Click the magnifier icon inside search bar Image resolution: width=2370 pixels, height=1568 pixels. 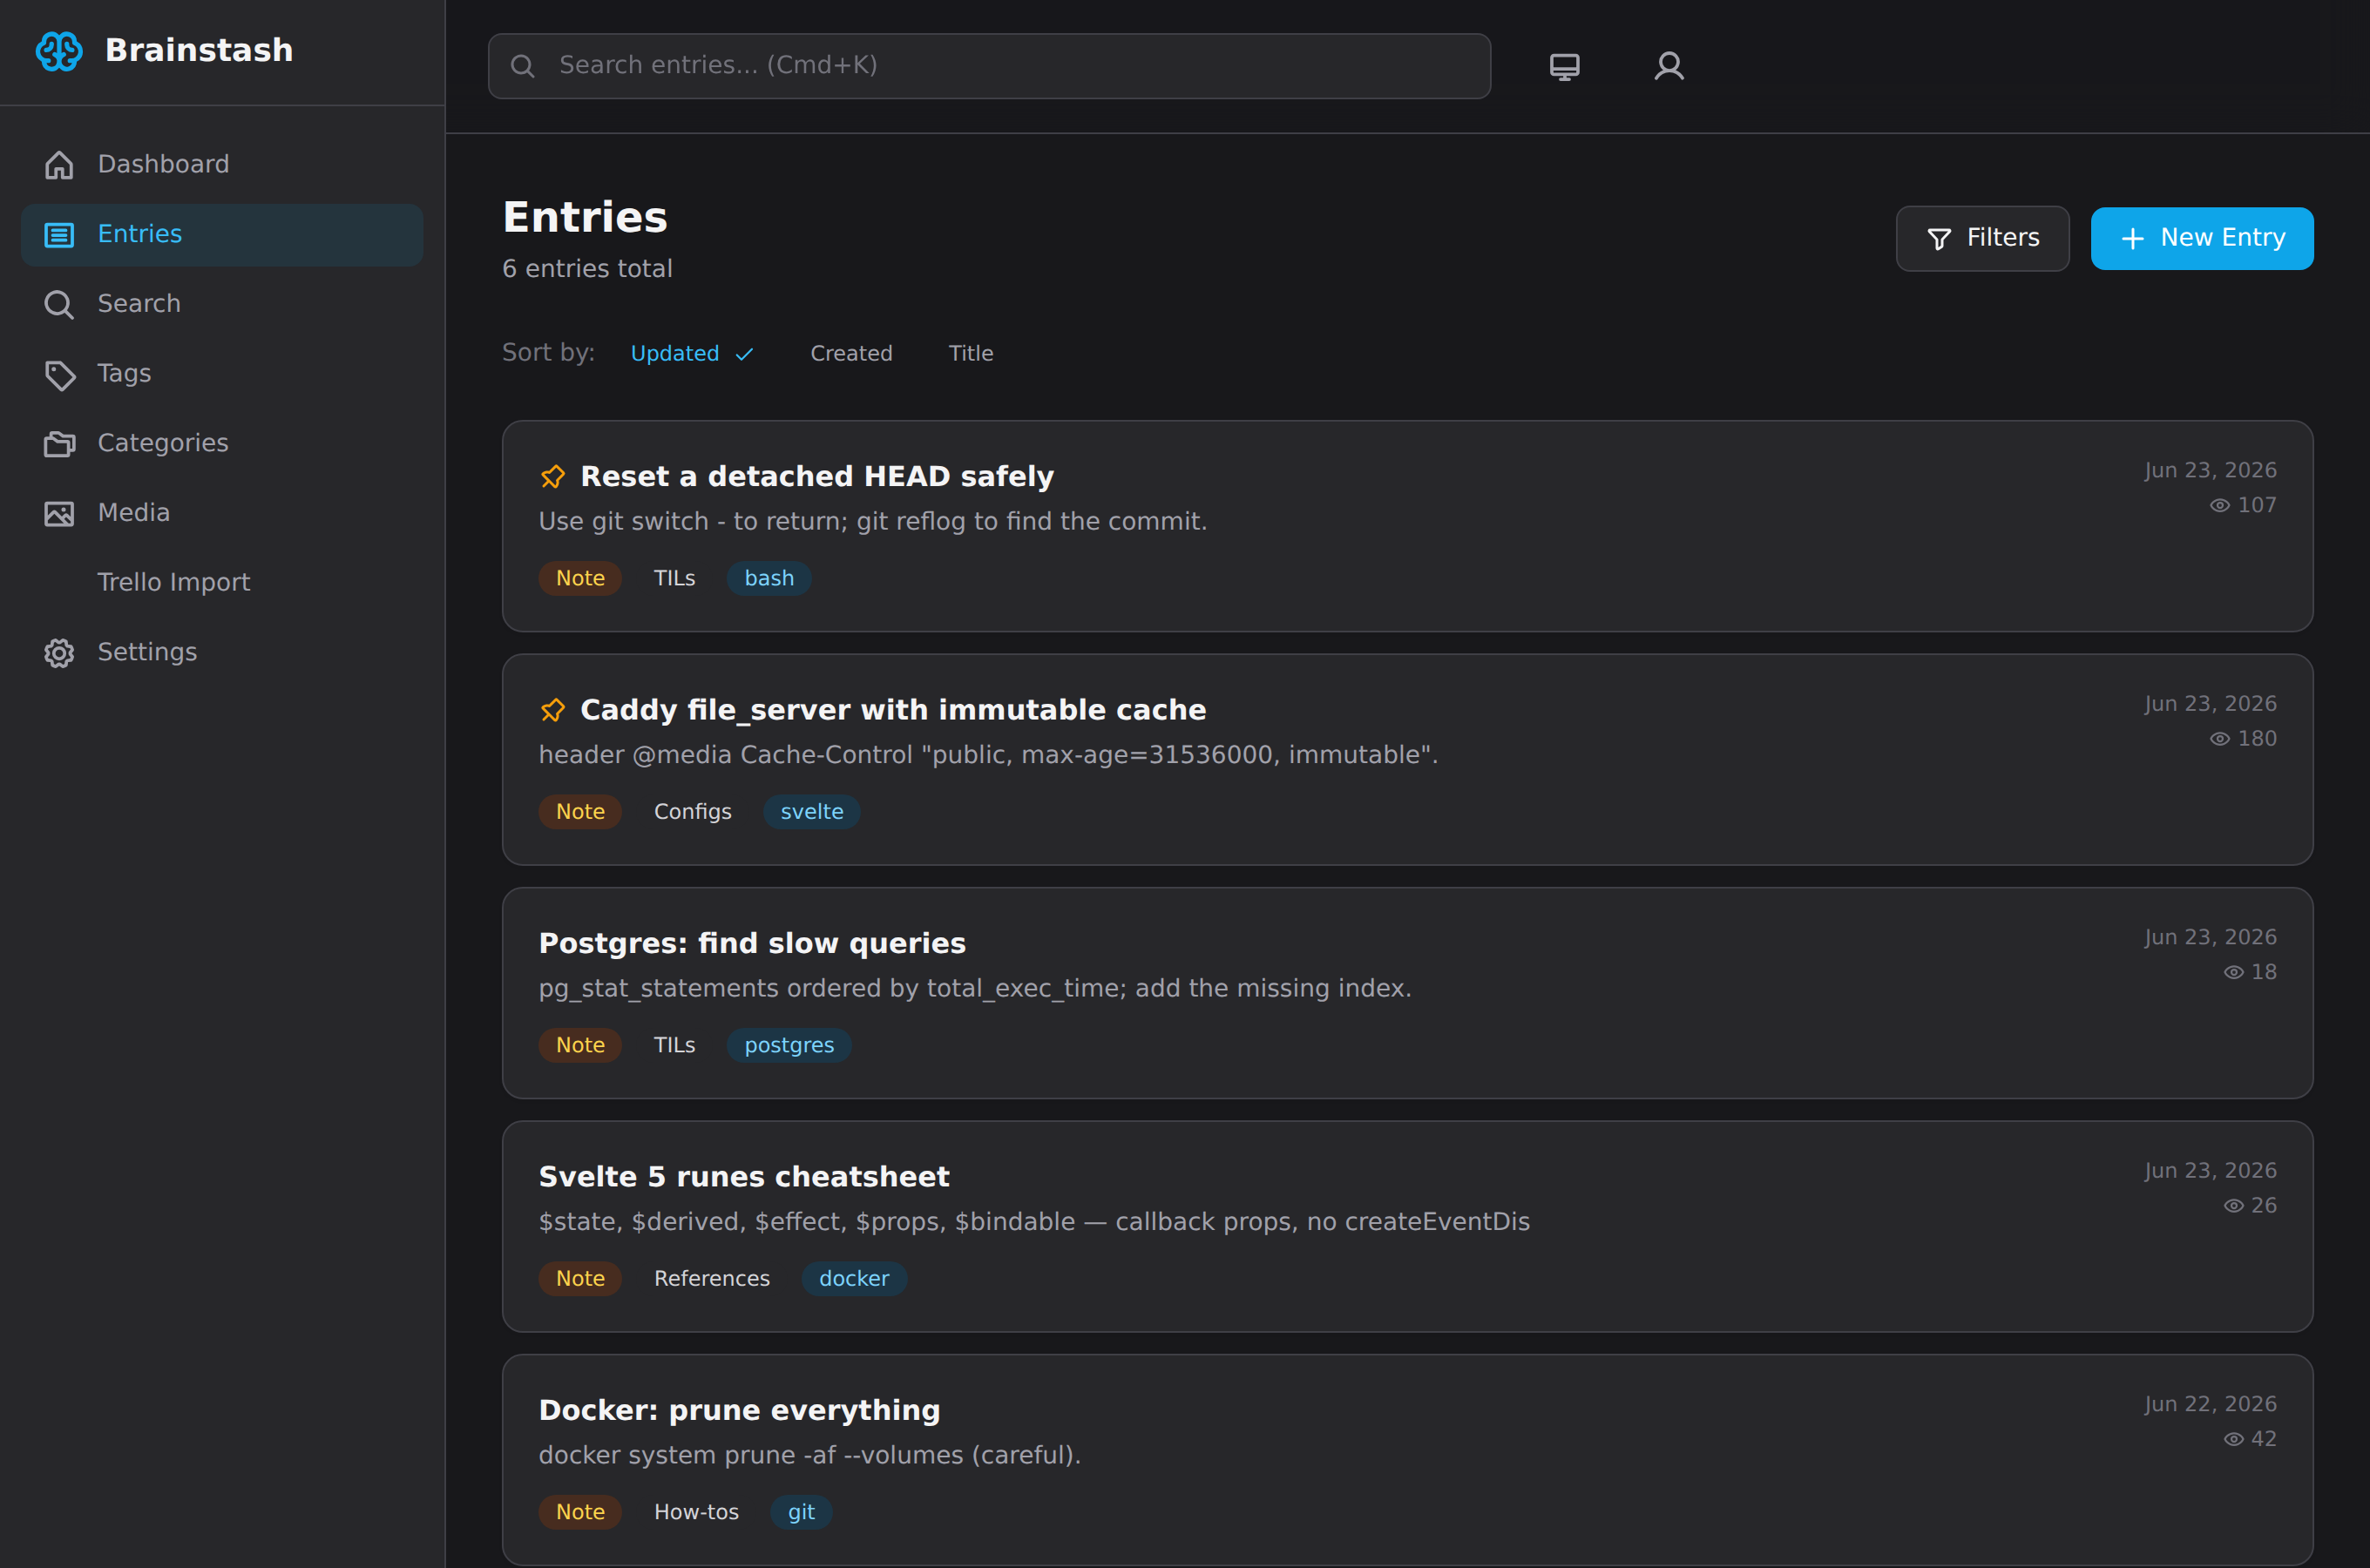[x=522, y=66]
